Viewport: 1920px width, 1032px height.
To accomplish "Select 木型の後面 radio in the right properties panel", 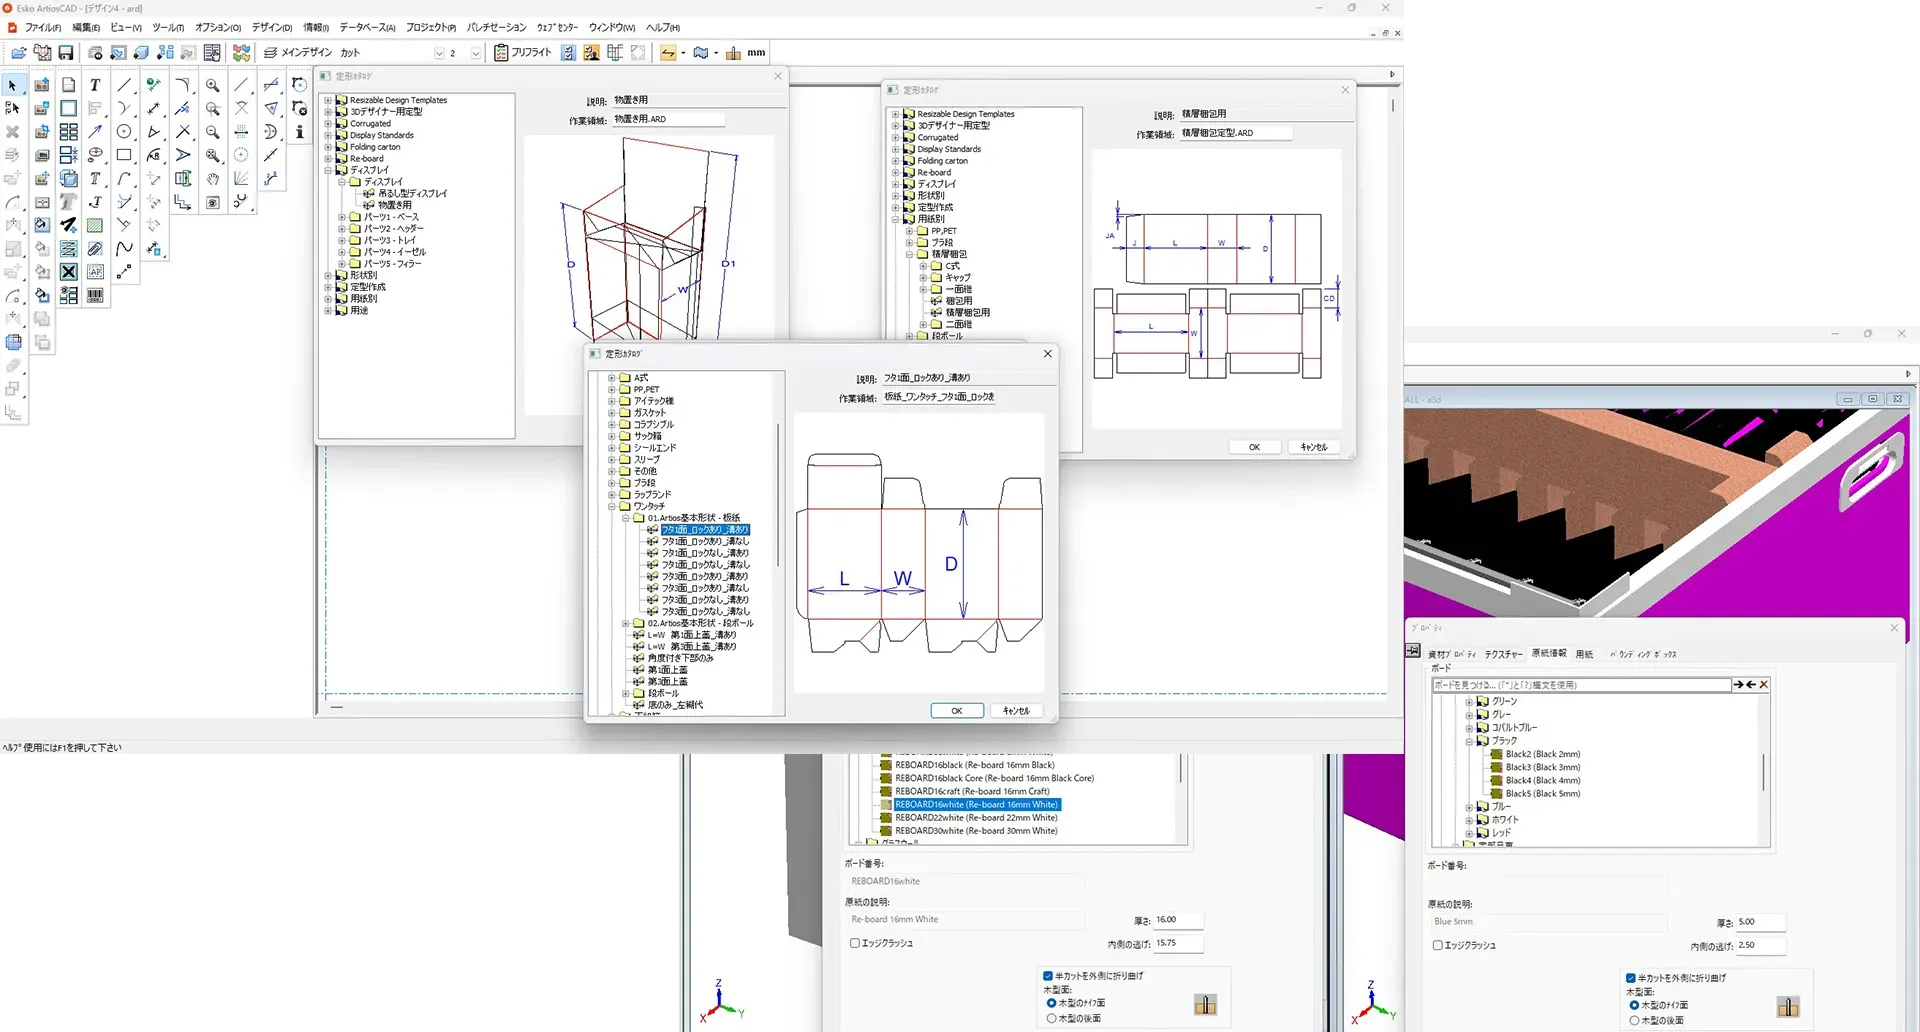I will 1634,1020.
